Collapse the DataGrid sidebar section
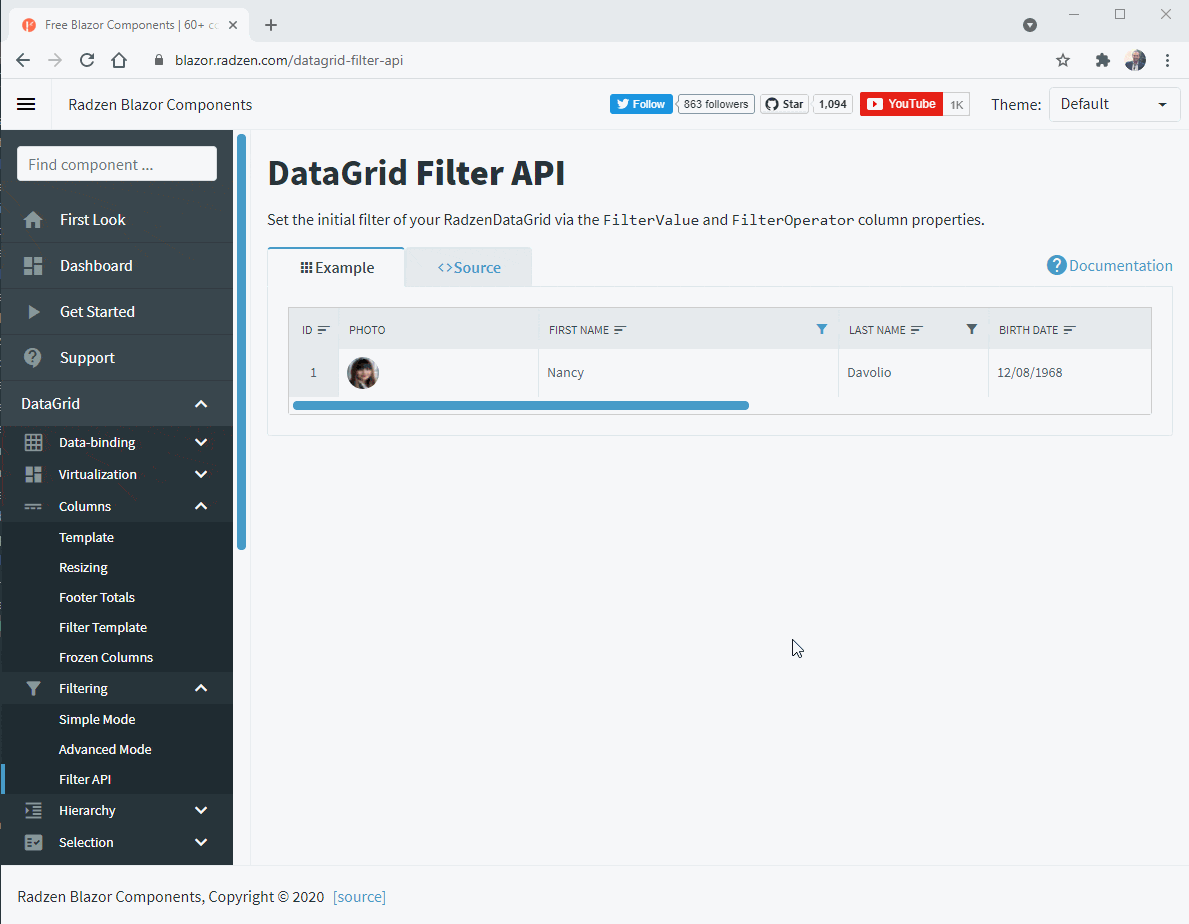The image size is (1189, 924). 201,404
